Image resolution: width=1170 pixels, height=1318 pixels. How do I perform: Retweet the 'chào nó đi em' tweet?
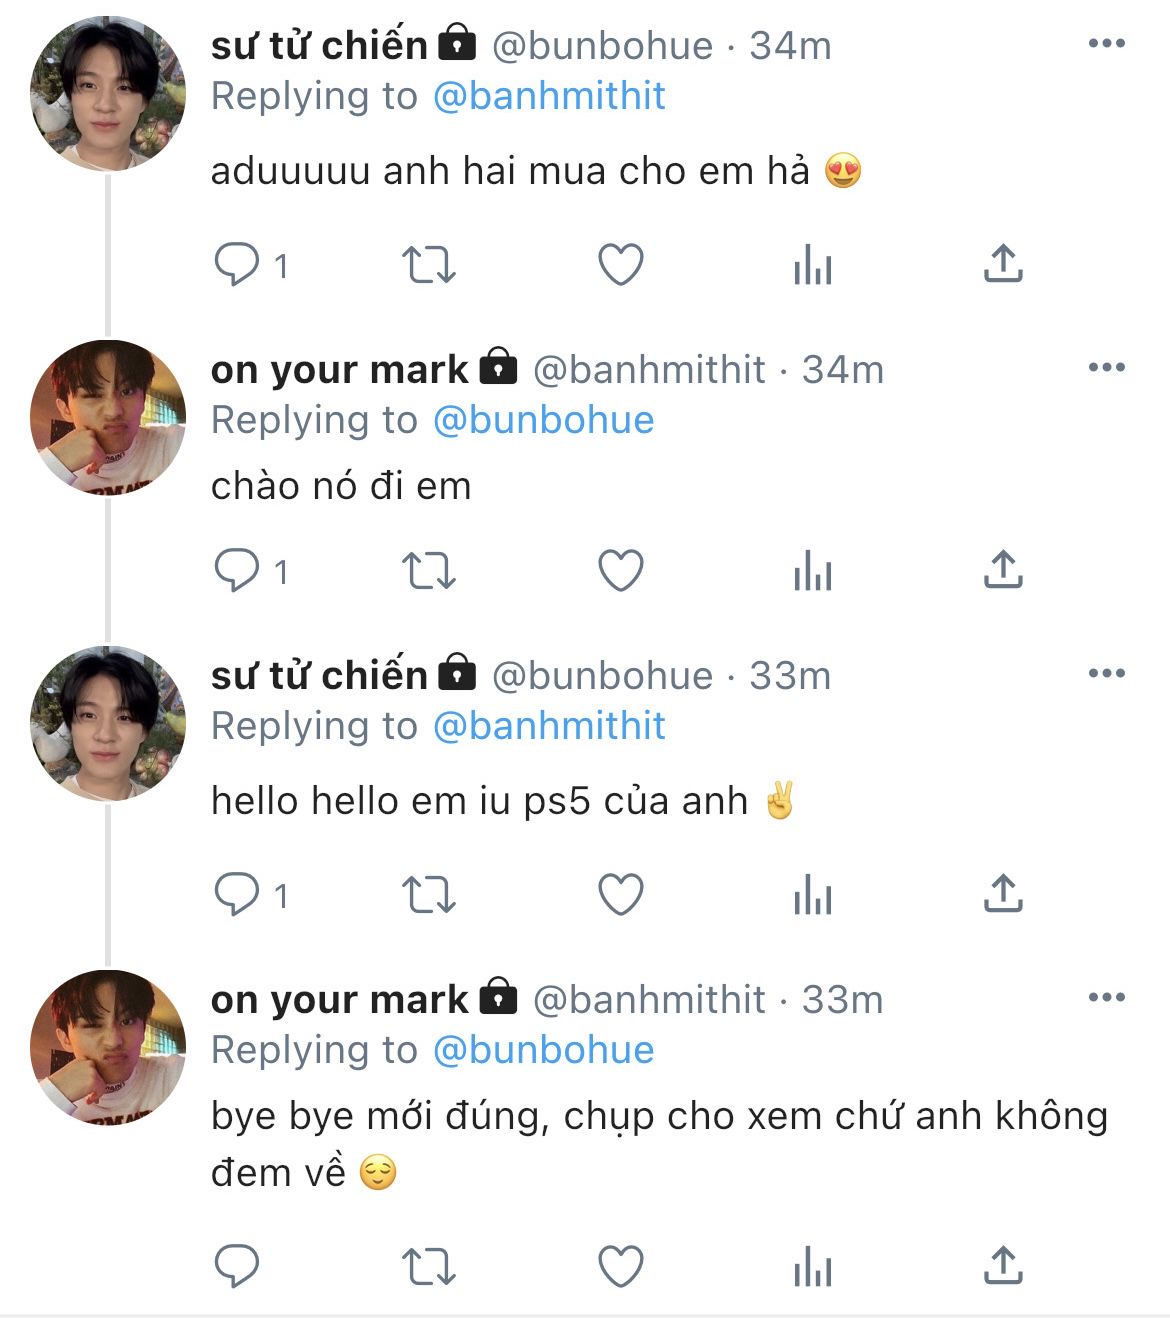tap(428, 571)
